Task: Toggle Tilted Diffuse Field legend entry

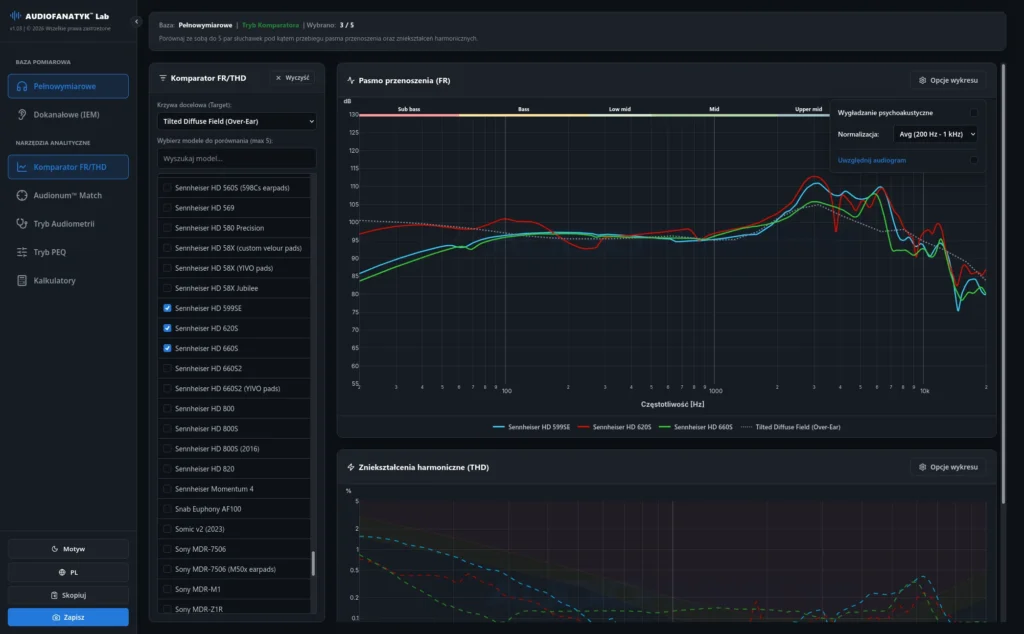Action: click(791, 427)
